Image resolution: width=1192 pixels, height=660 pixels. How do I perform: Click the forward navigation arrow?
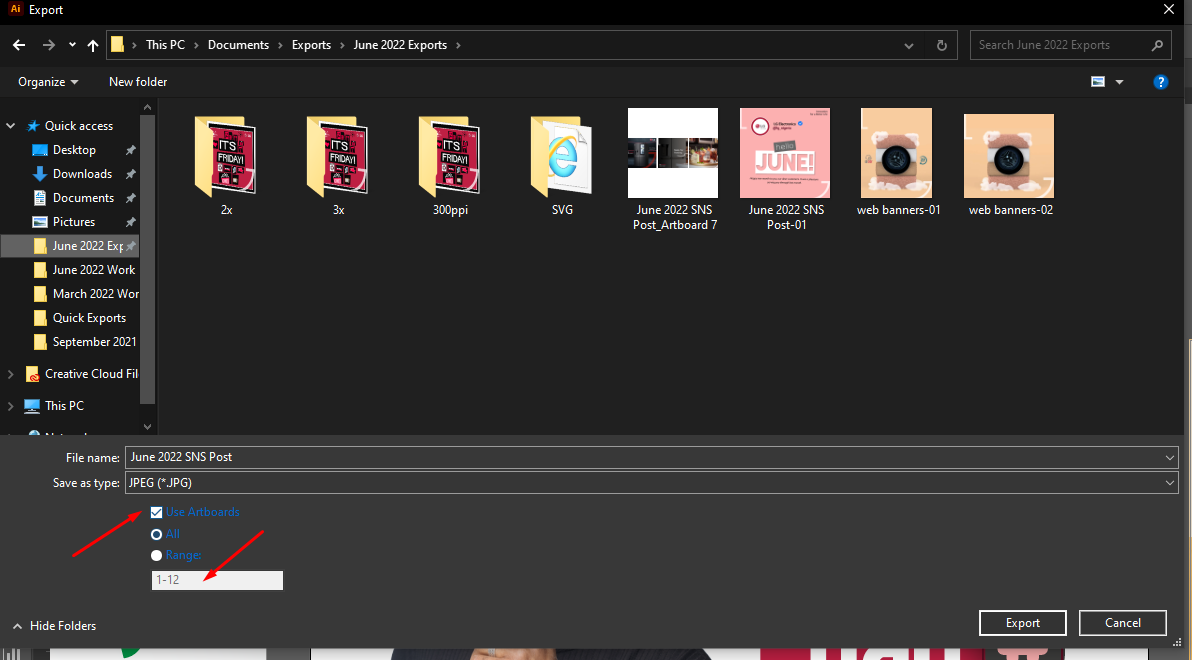48,44
